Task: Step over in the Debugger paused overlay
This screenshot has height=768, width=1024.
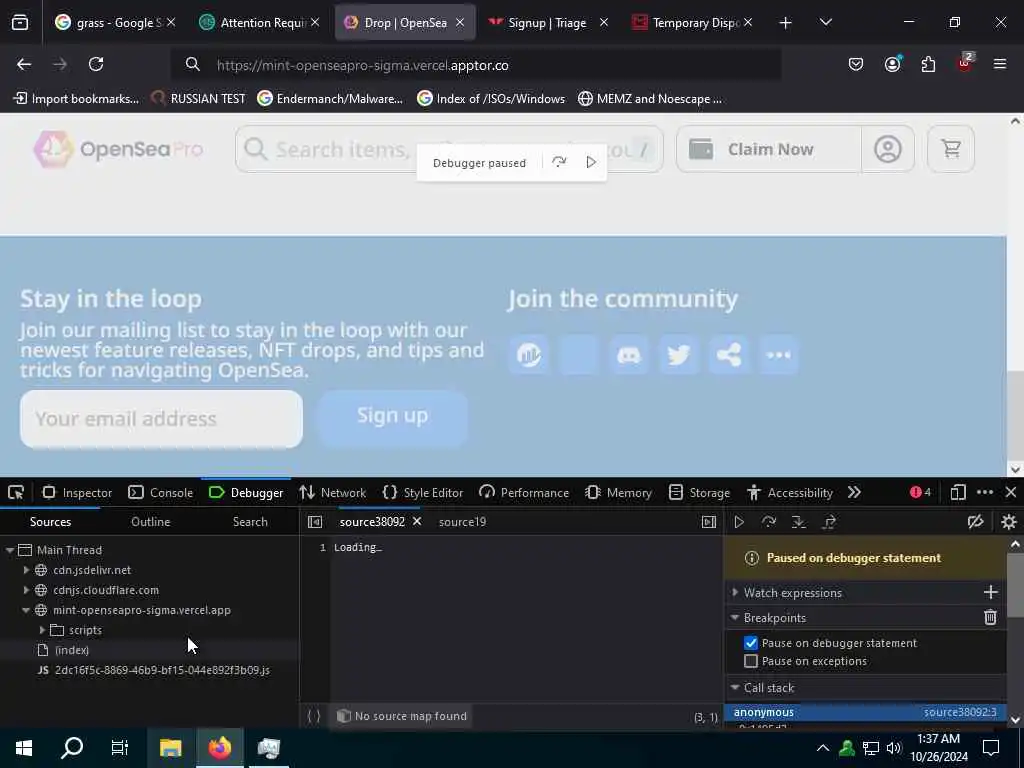Action: click(559, 162)
